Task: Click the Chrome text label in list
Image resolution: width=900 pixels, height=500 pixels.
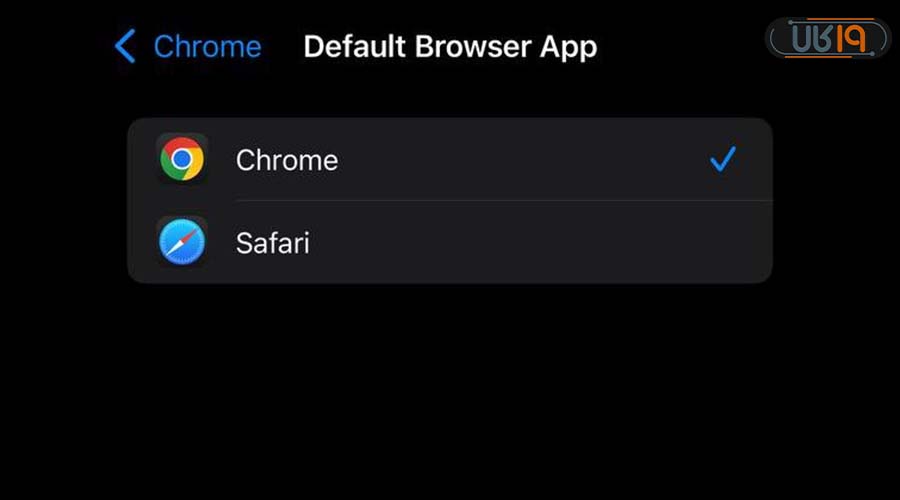Action: pyautogui.click(x=287, y=160)
